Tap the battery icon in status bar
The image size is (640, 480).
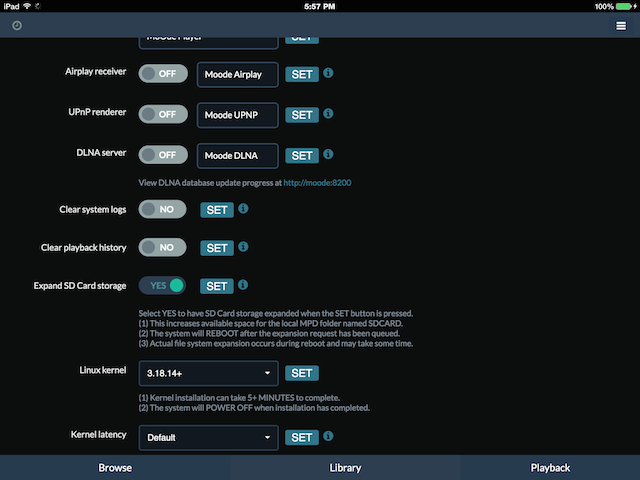pyautogui.click(x=624, y=7)
